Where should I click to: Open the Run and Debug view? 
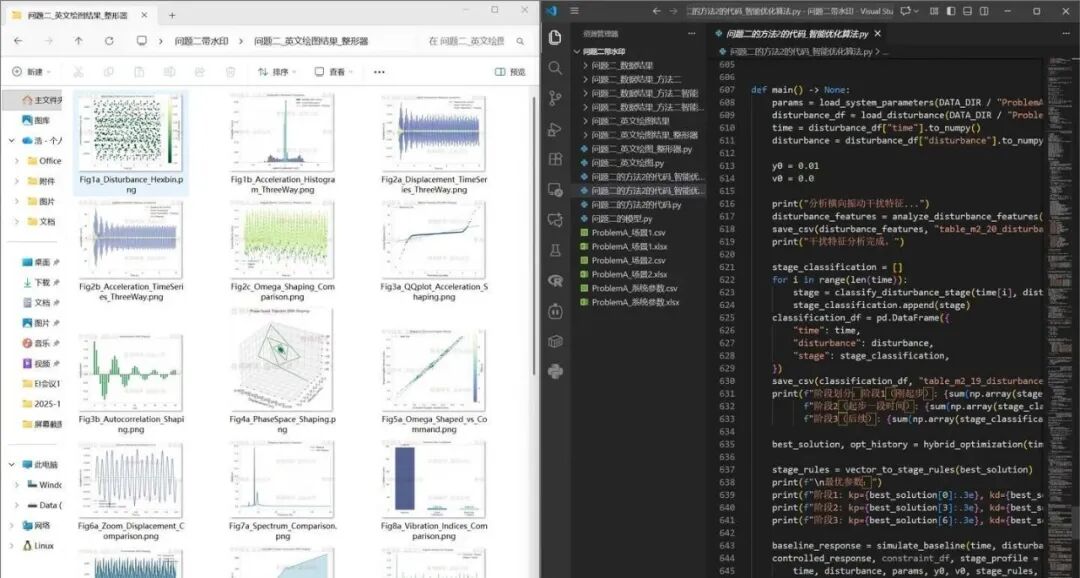pyautogui.click(x=555, y=129)
